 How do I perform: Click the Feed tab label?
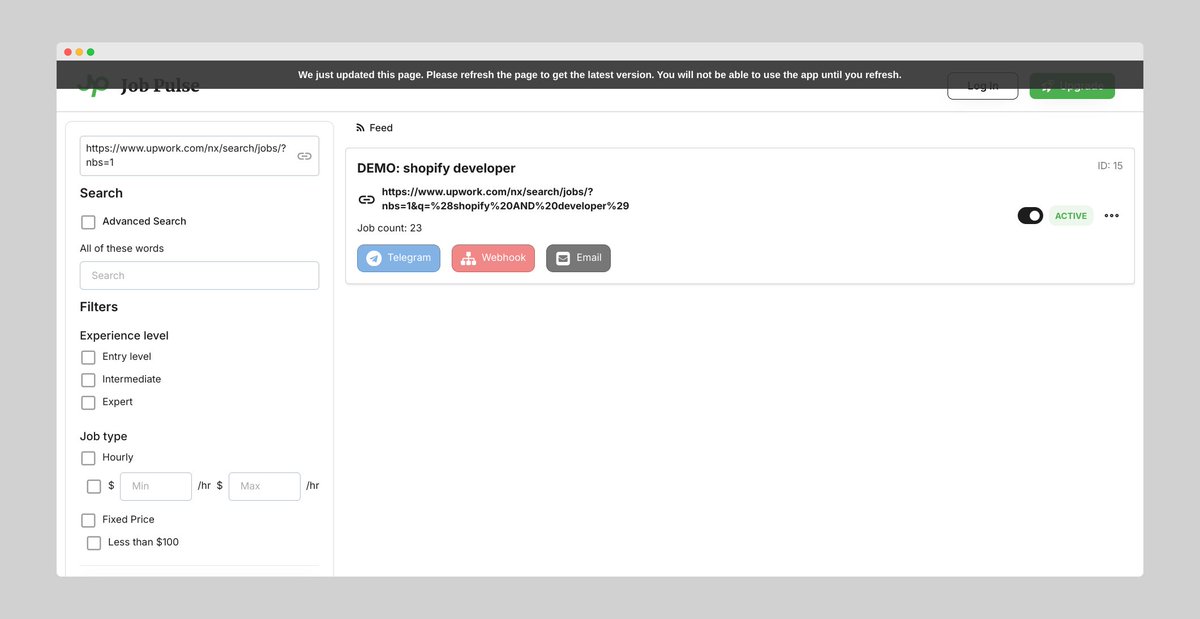[381, 128]
